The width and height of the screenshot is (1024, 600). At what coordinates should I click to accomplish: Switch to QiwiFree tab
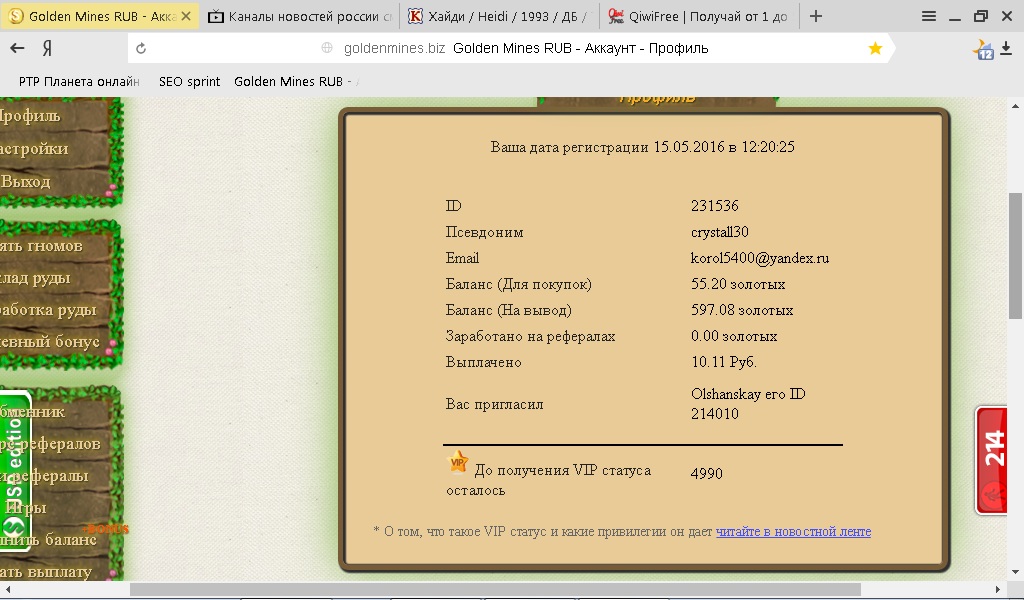tap(698, 16)
